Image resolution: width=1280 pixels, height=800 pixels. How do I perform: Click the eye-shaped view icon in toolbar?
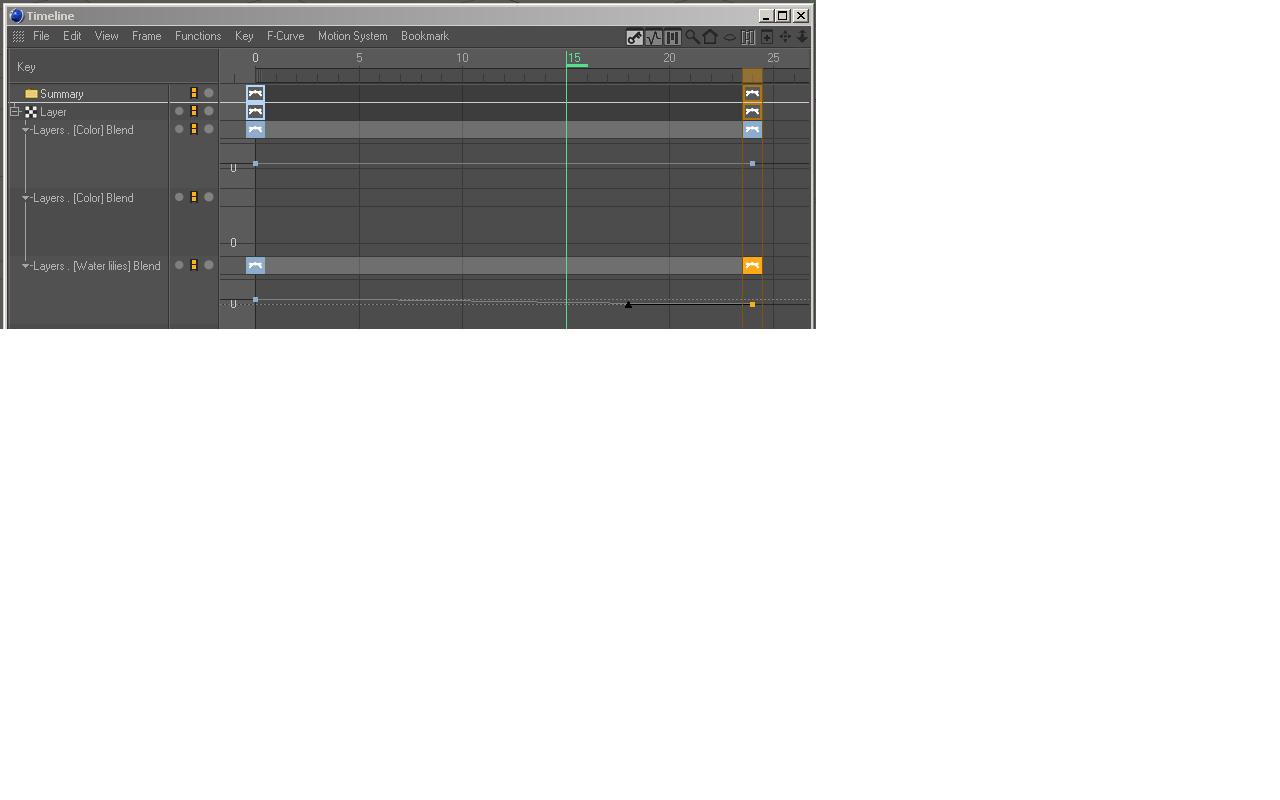[x=729, y=37]
